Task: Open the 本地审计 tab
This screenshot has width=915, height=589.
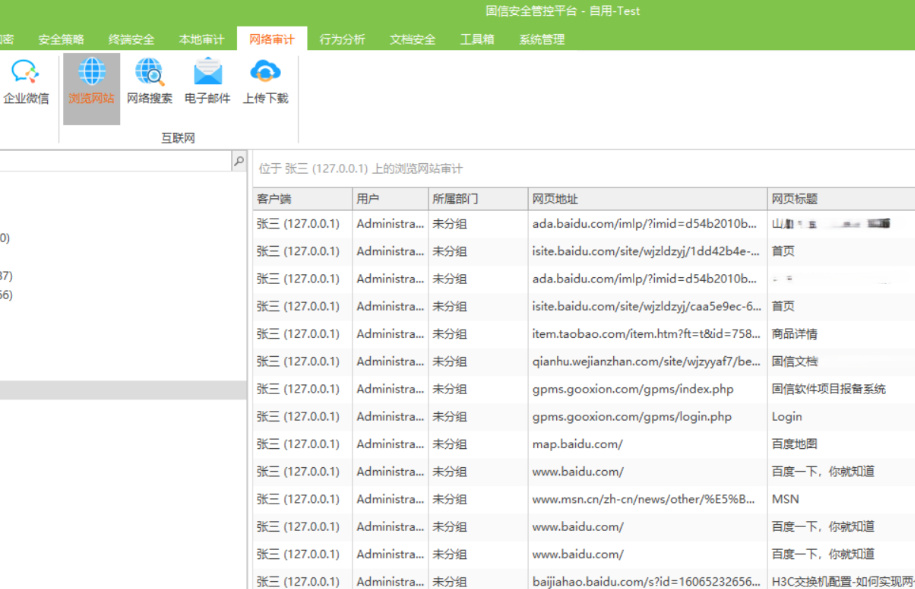Action: [201, 40]
